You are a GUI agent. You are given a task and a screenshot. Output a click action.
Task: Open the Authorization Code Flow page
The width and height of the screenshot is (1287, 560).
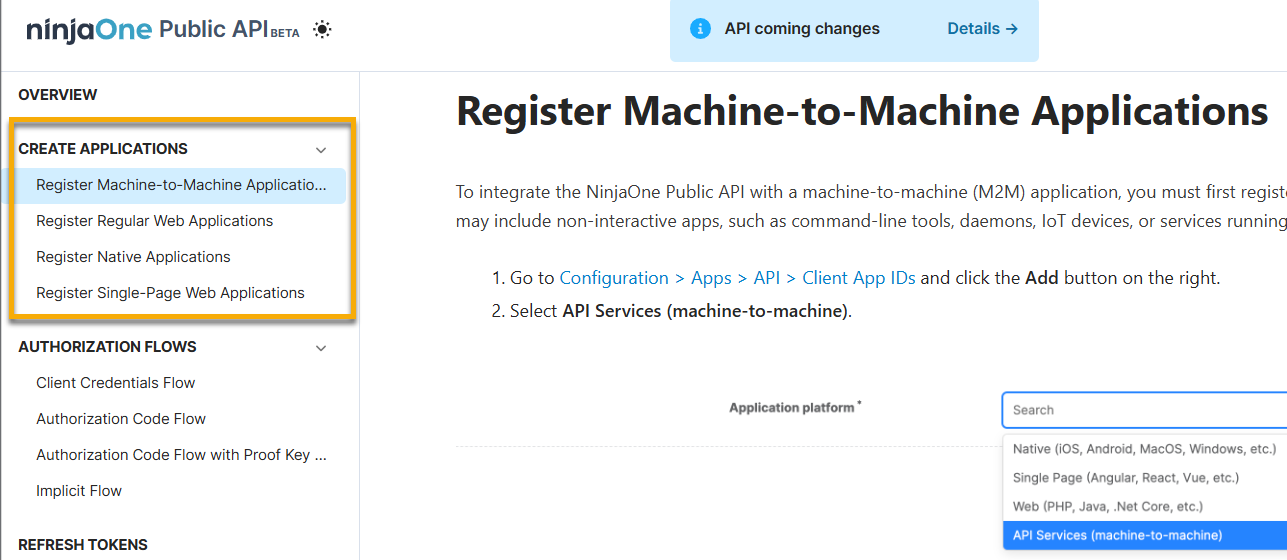[x=121, y=419]
